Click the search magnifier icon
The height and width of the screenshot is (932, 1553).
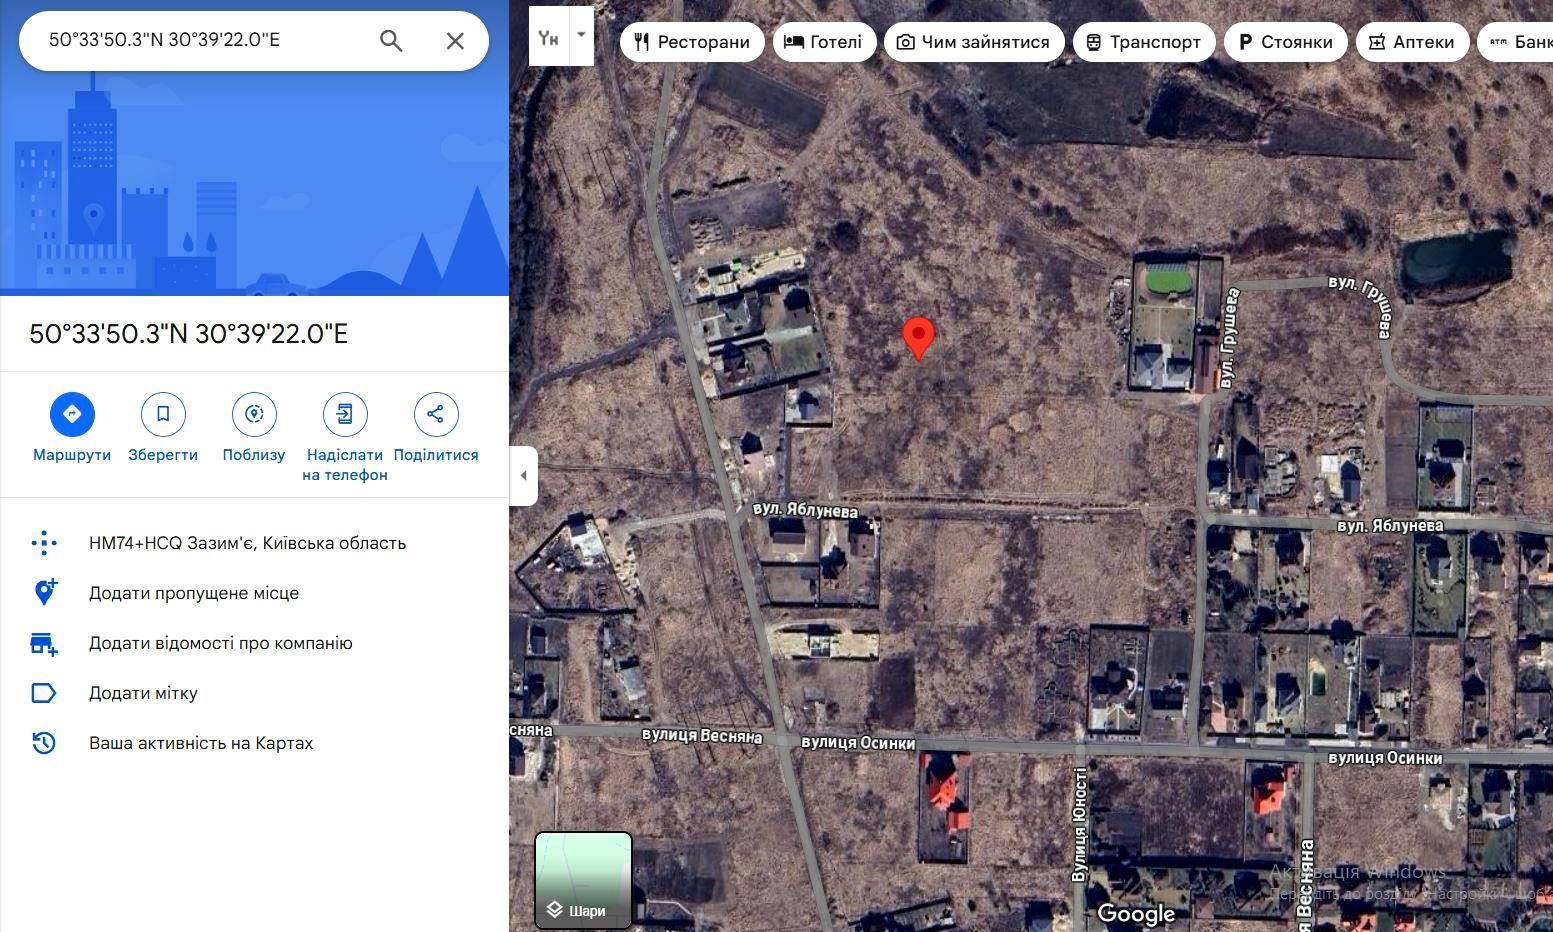coord(391,41)
